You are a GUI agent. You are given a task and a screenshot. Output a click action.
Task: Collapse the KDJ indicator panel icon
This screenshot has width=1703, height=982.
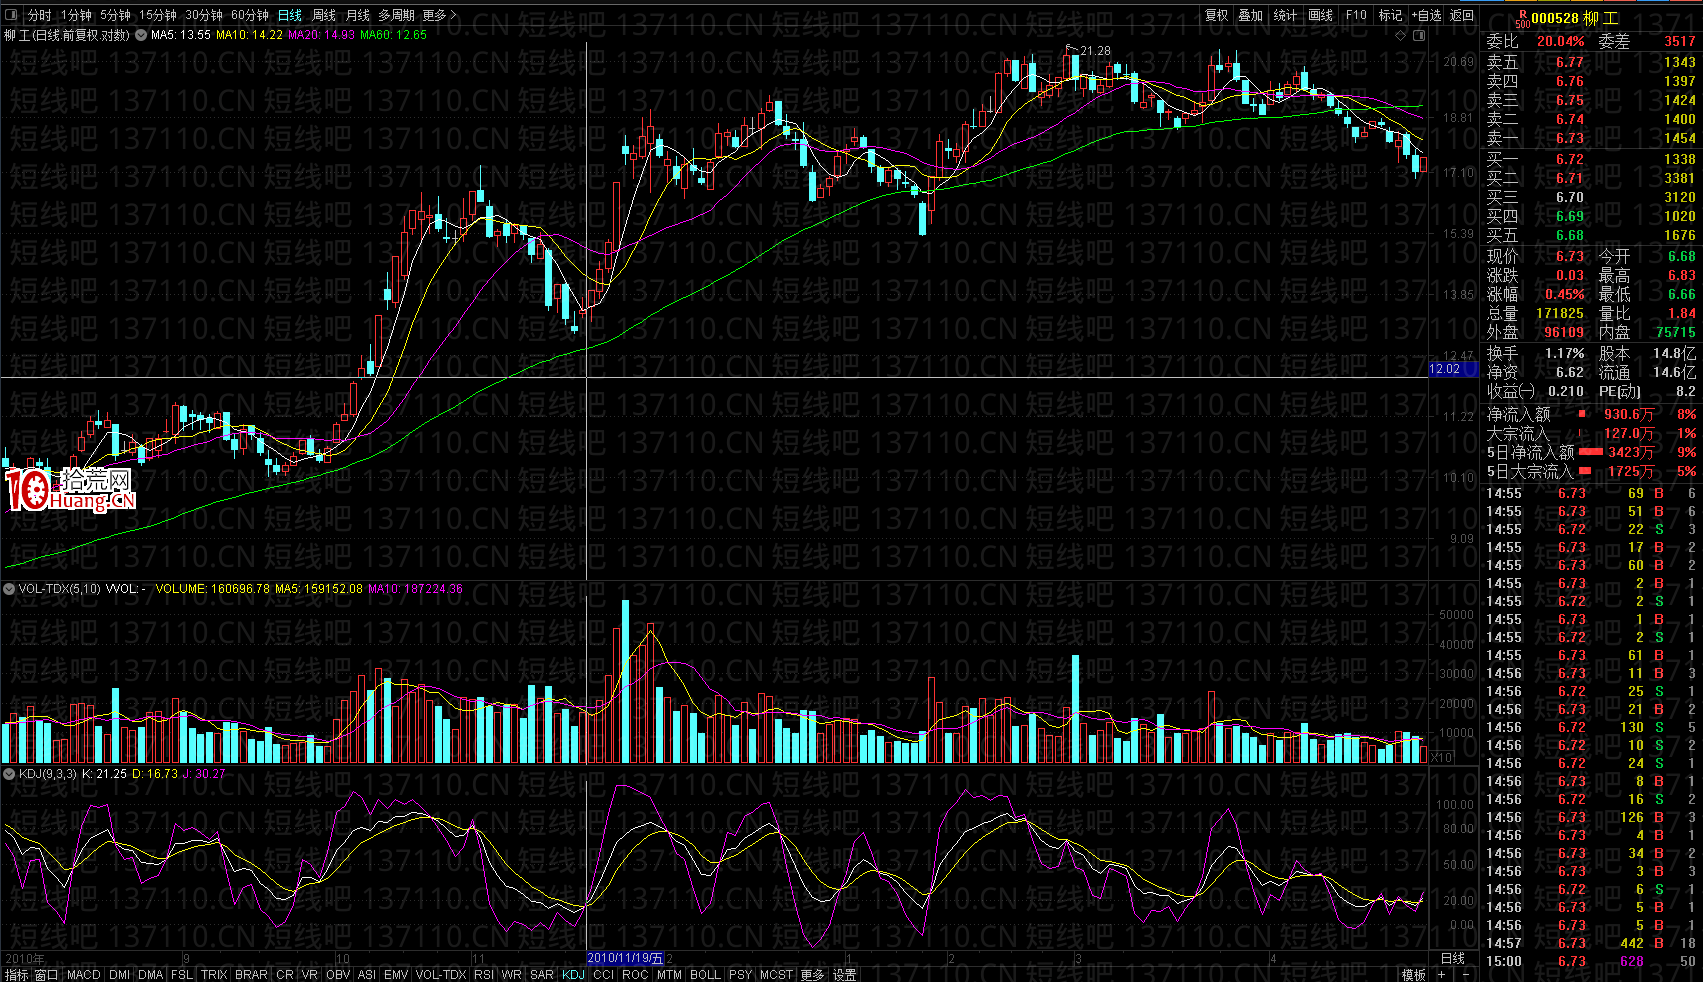point(9,773)
